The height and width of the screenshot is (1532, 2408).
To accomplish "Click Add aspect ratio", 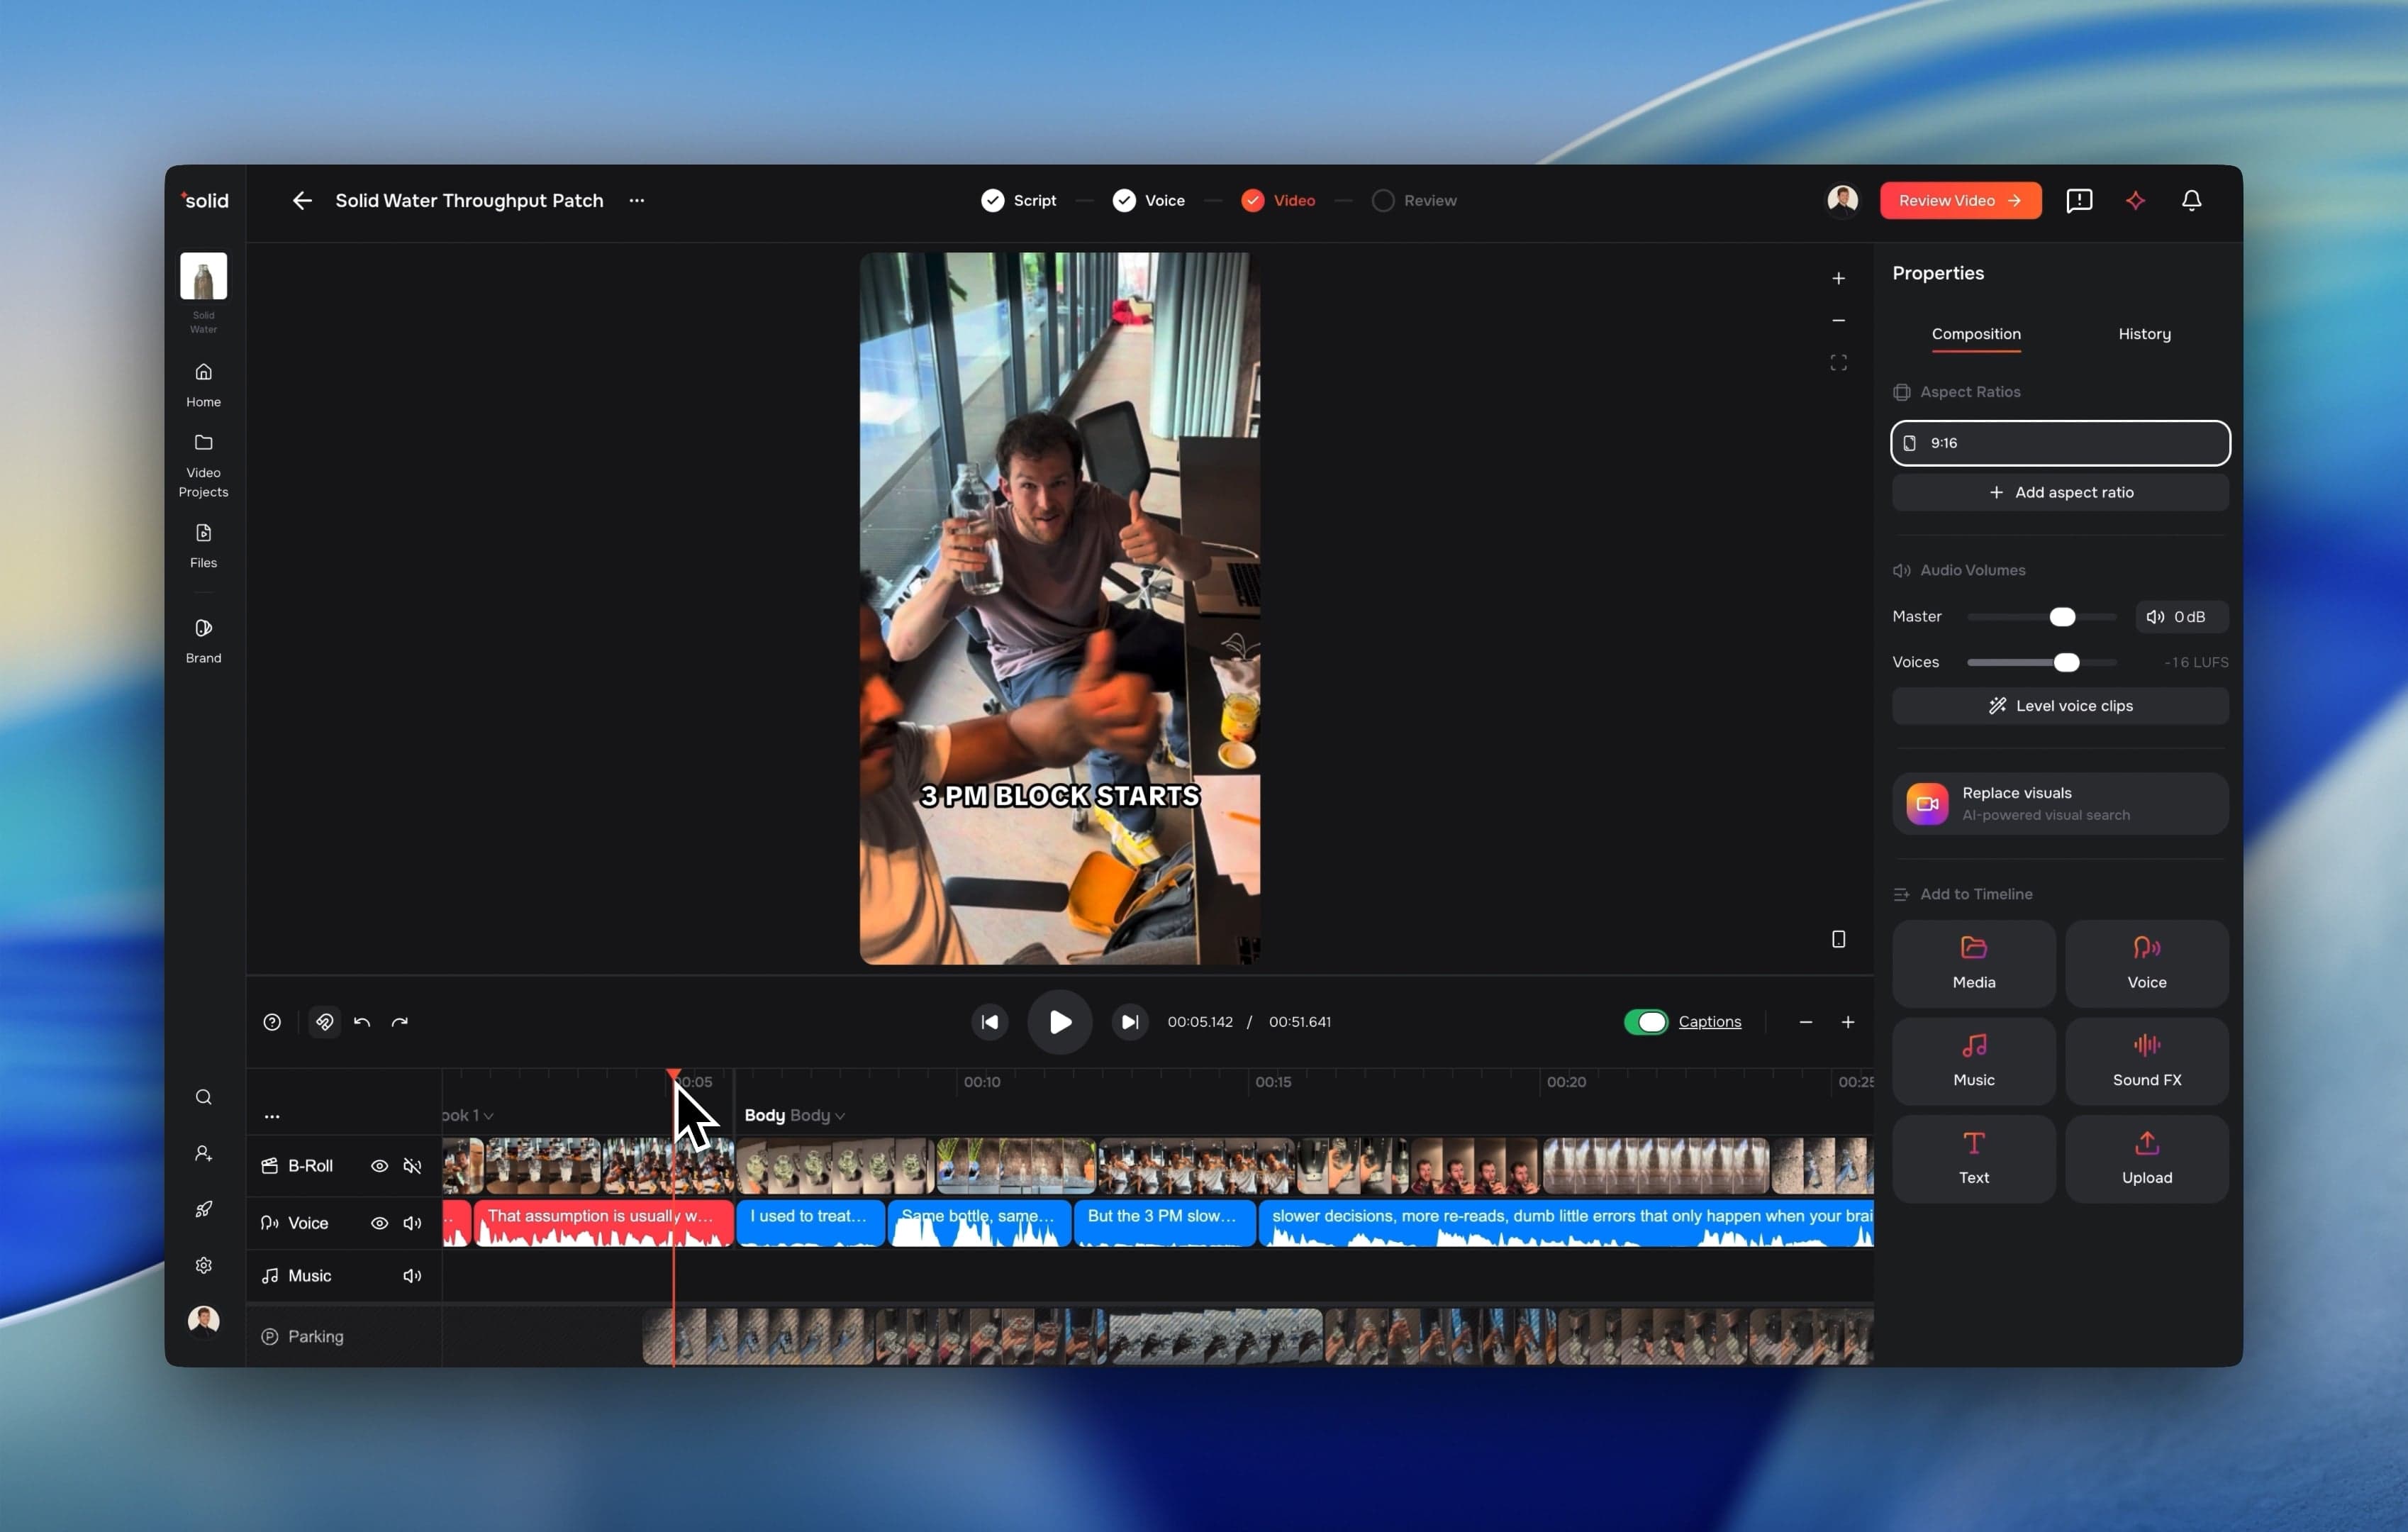I will [2059, 493].
